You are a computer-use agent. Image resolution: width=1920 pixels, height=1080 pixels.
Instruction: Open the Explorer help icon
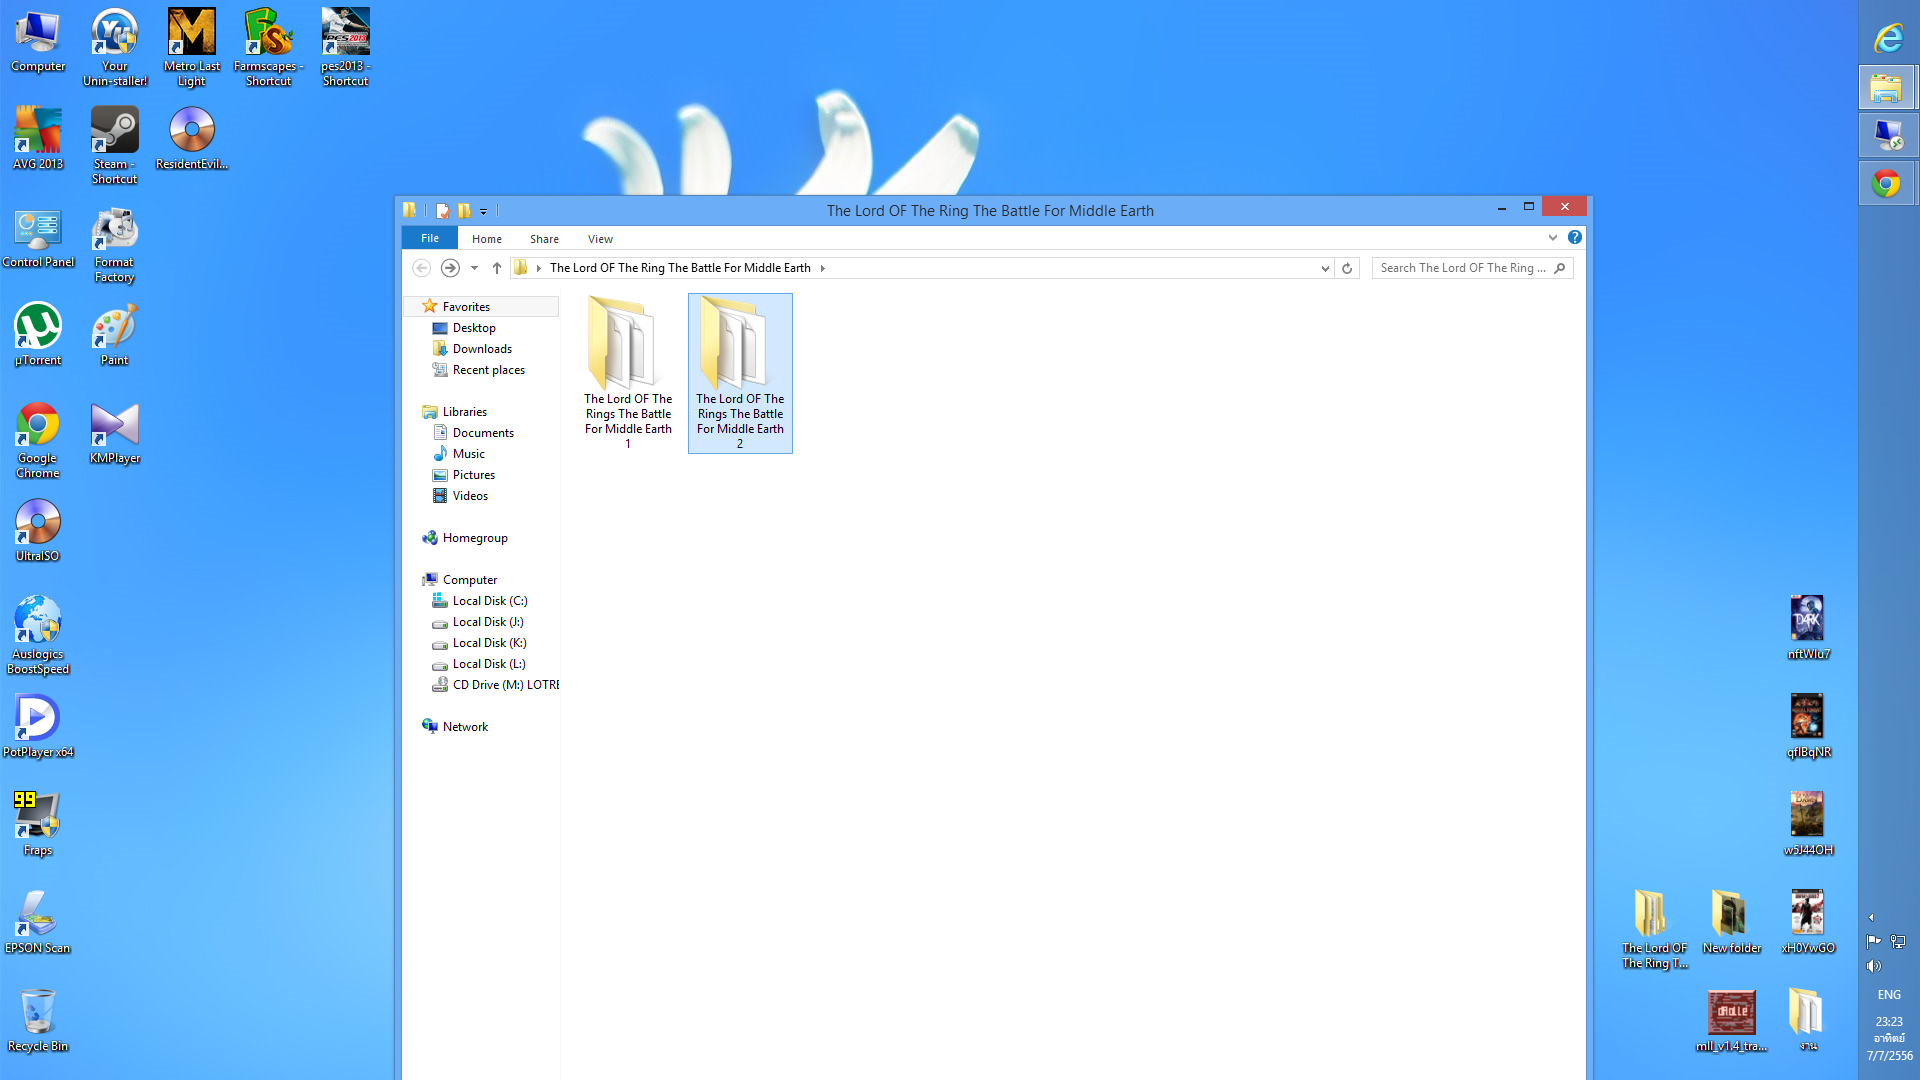(x=1575, y=238)
